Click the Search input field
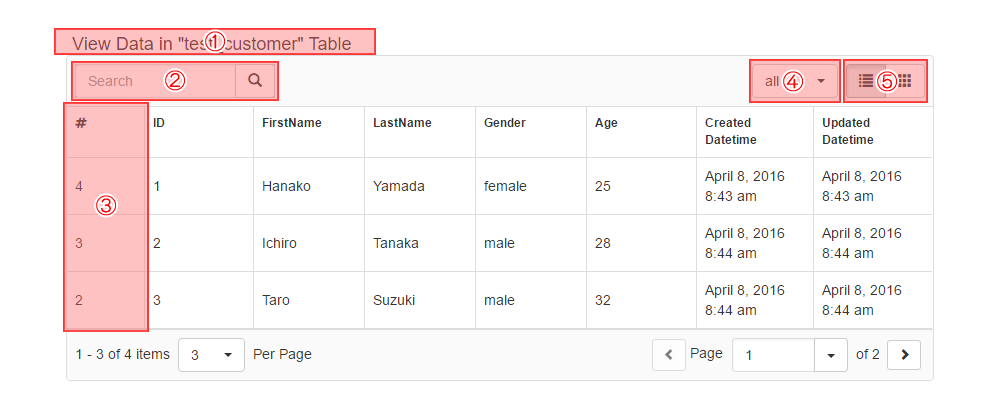Screen dimensions: 1000x410 tap(155, 81)
